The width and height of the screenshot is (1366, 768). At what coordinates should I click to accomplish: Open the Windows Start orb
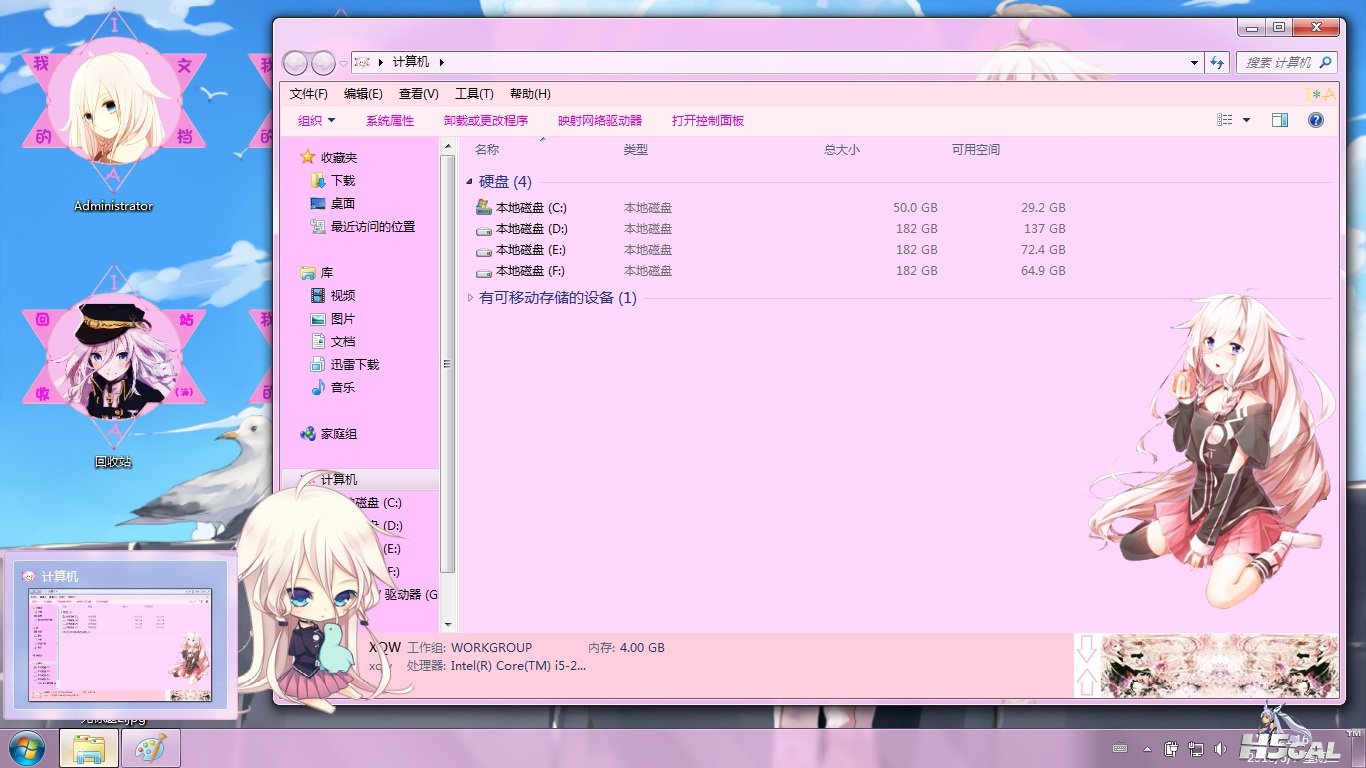point(26,748)
